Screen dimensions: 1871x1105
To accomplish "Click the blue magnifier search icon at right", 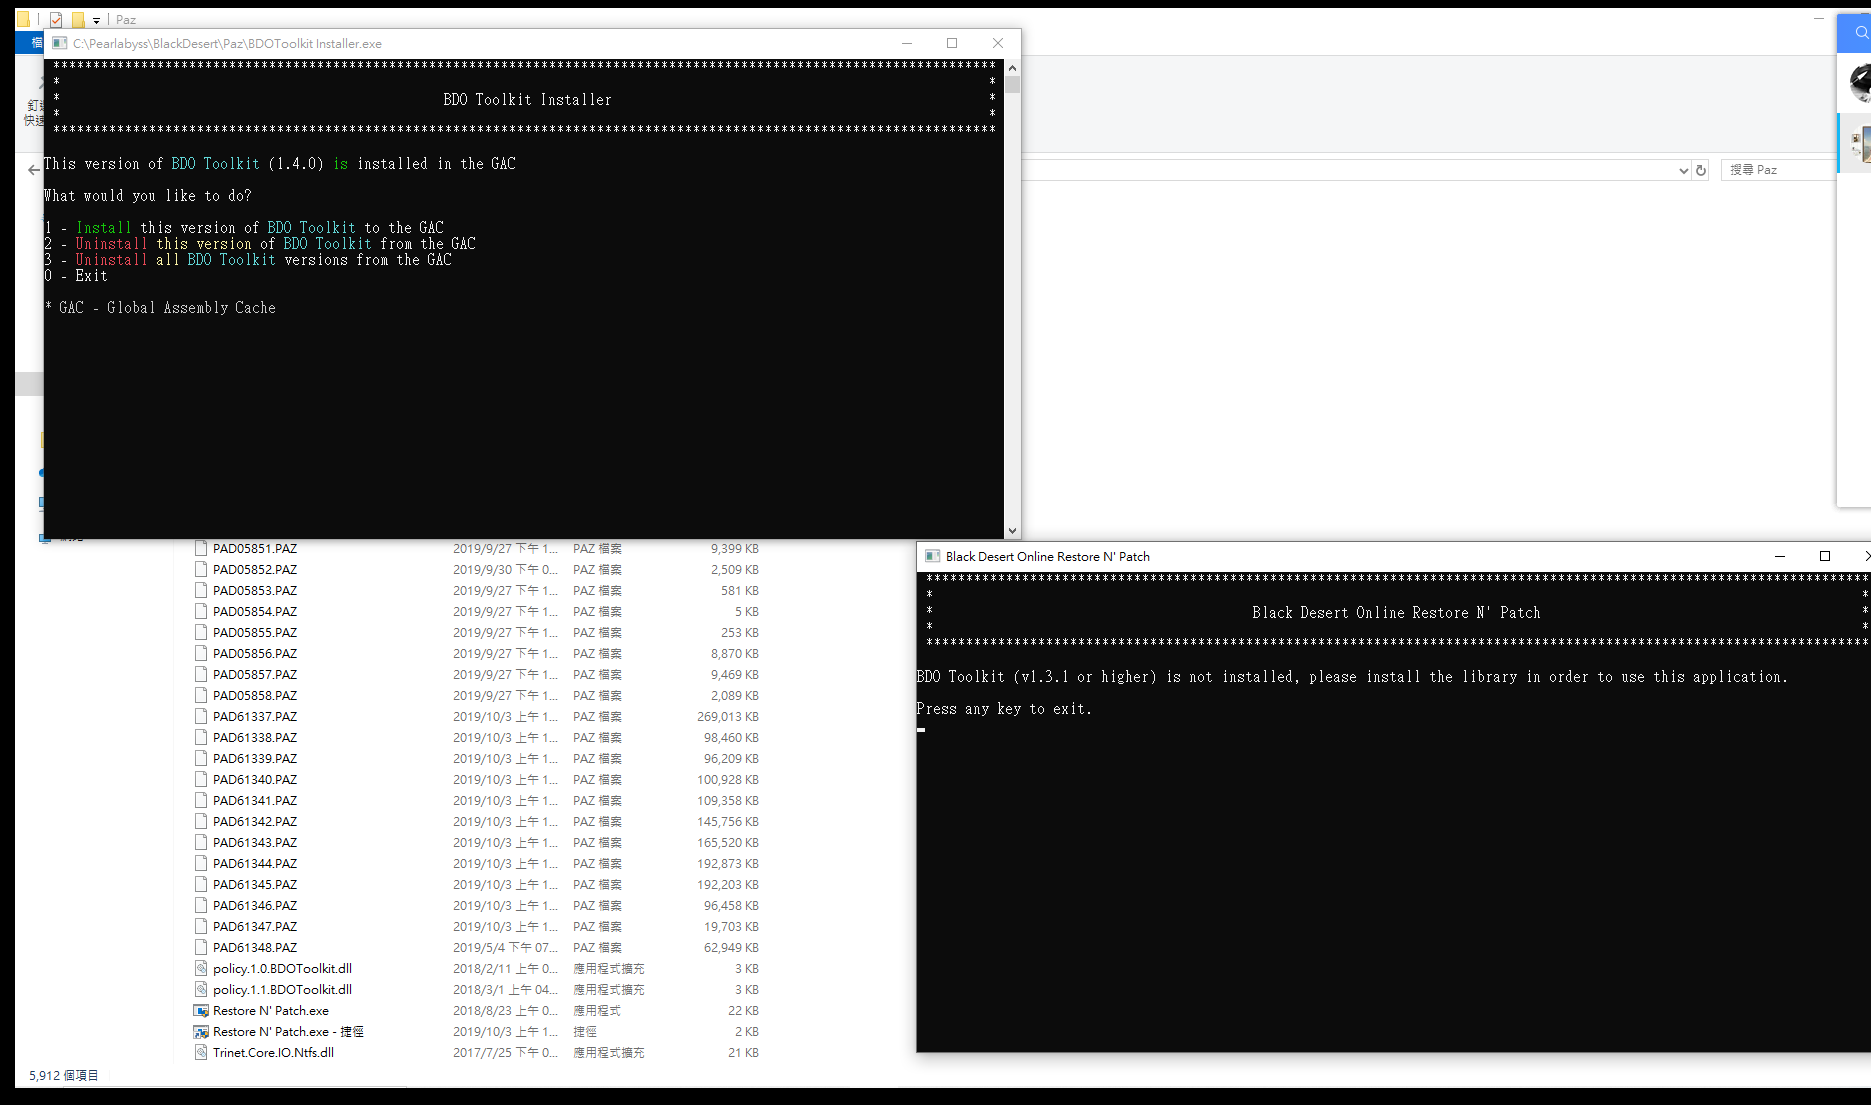I will click(1860, 33).
